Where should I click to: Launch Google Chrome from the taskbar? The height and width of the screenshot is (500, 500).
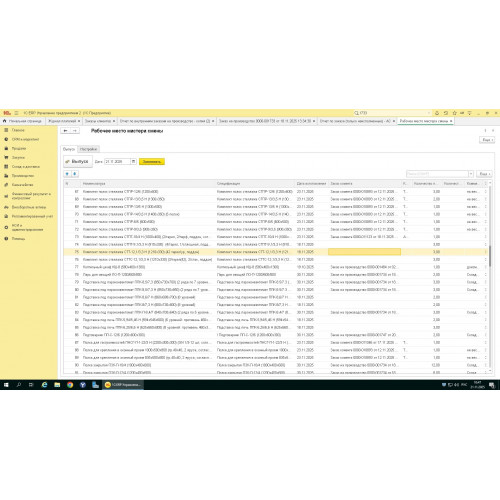coord(70,385)
